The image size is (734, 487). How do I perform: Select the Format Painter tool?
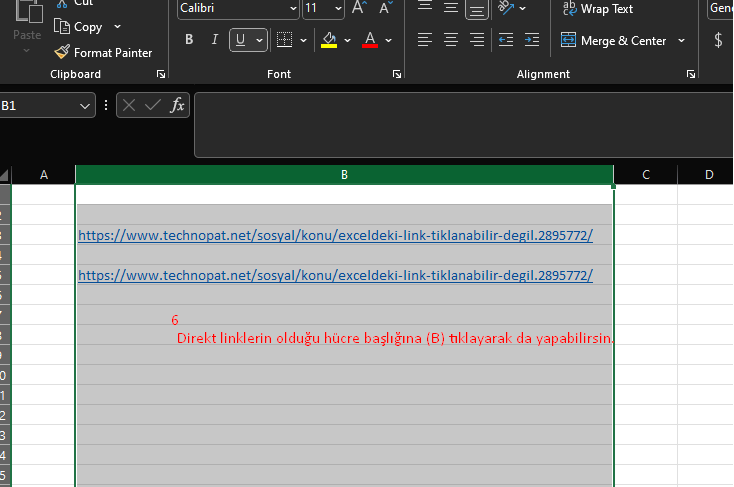tap(103, 52)
